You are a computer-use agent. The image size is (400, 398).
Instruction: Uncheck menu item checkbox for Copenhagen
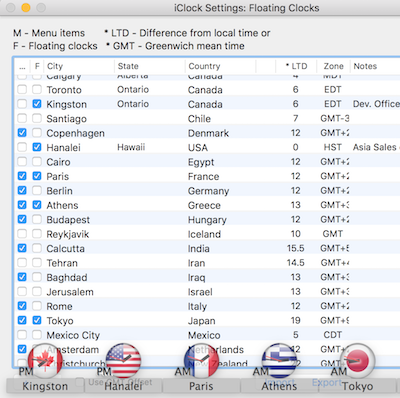coord(22,133)
